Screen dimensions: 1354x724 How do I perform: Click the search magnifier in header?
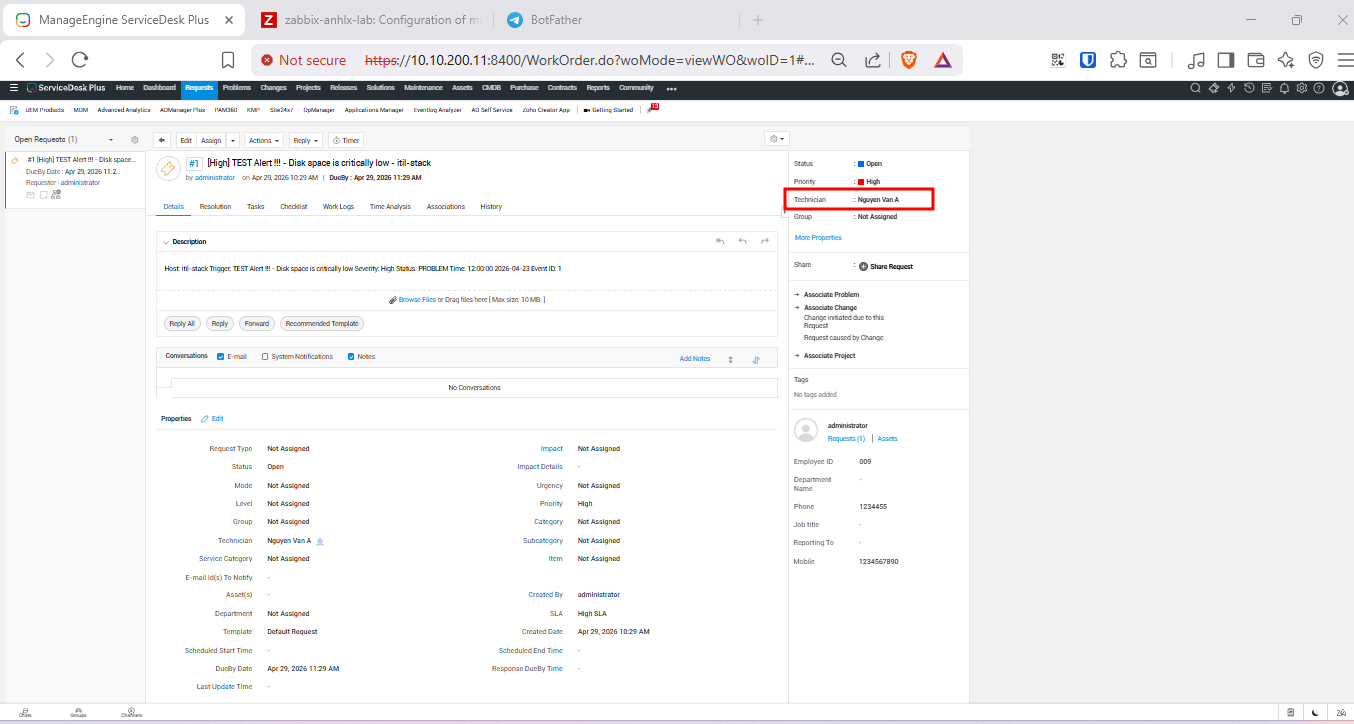(x=1195, y=88)
